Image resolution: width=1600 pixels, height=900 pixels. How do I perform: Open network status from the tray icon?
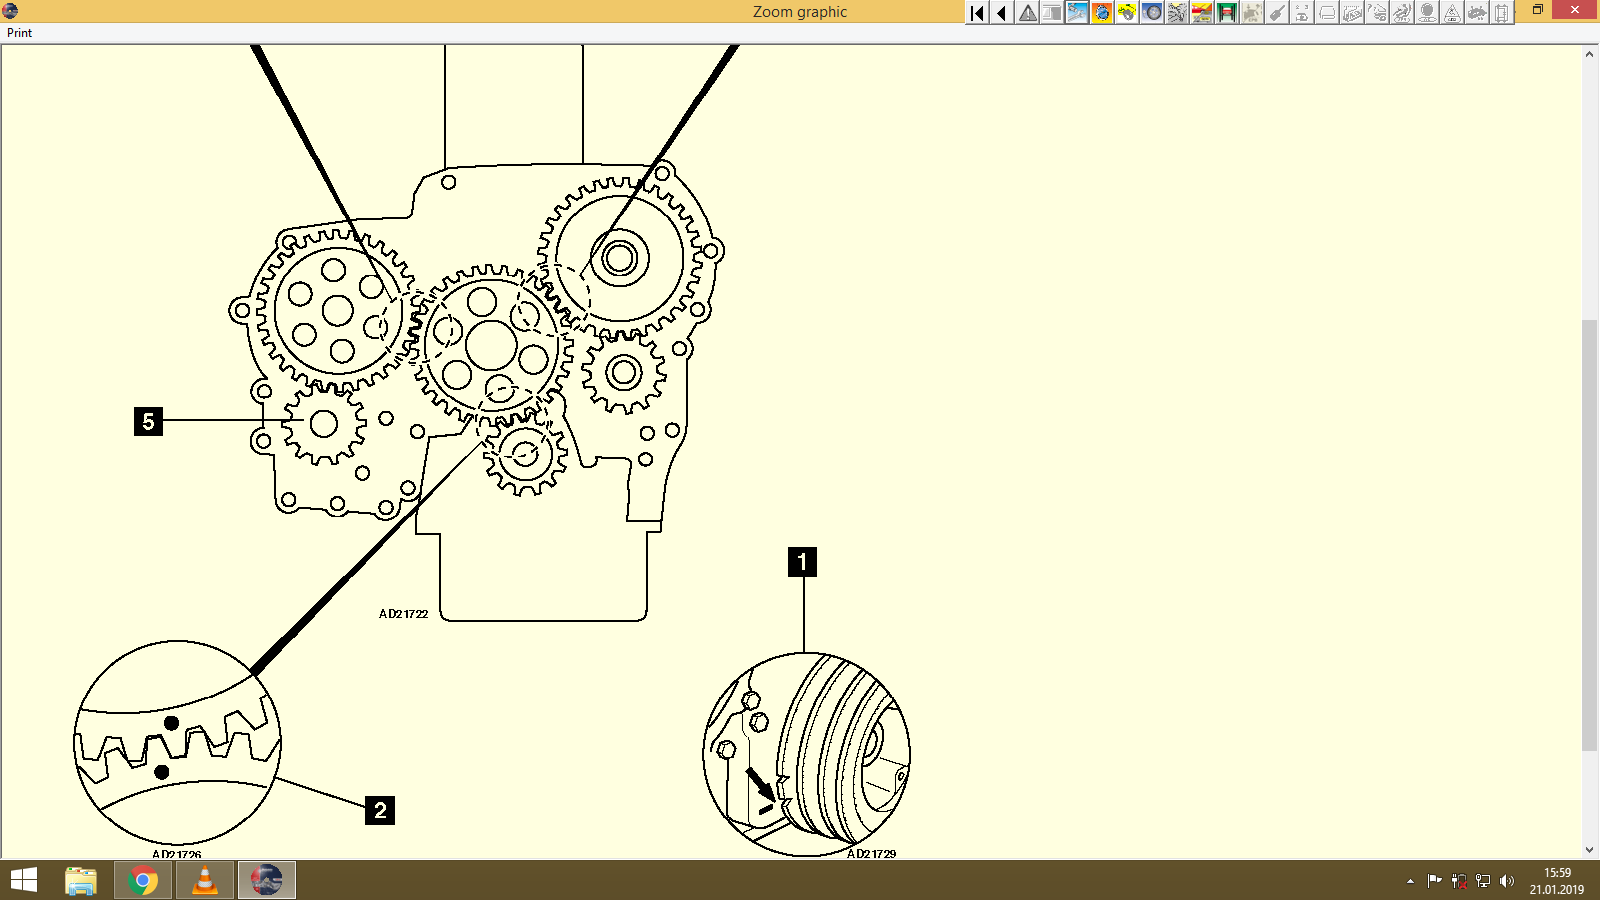point(1482,881)
